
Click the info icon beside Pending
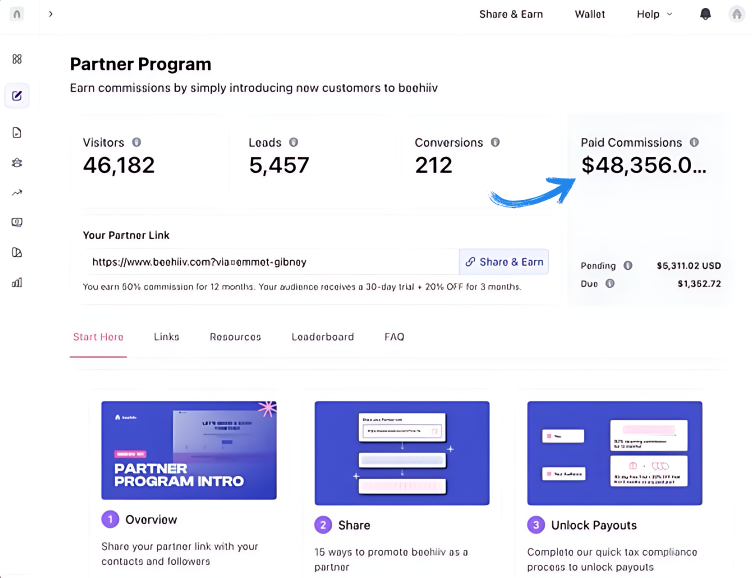628,266
